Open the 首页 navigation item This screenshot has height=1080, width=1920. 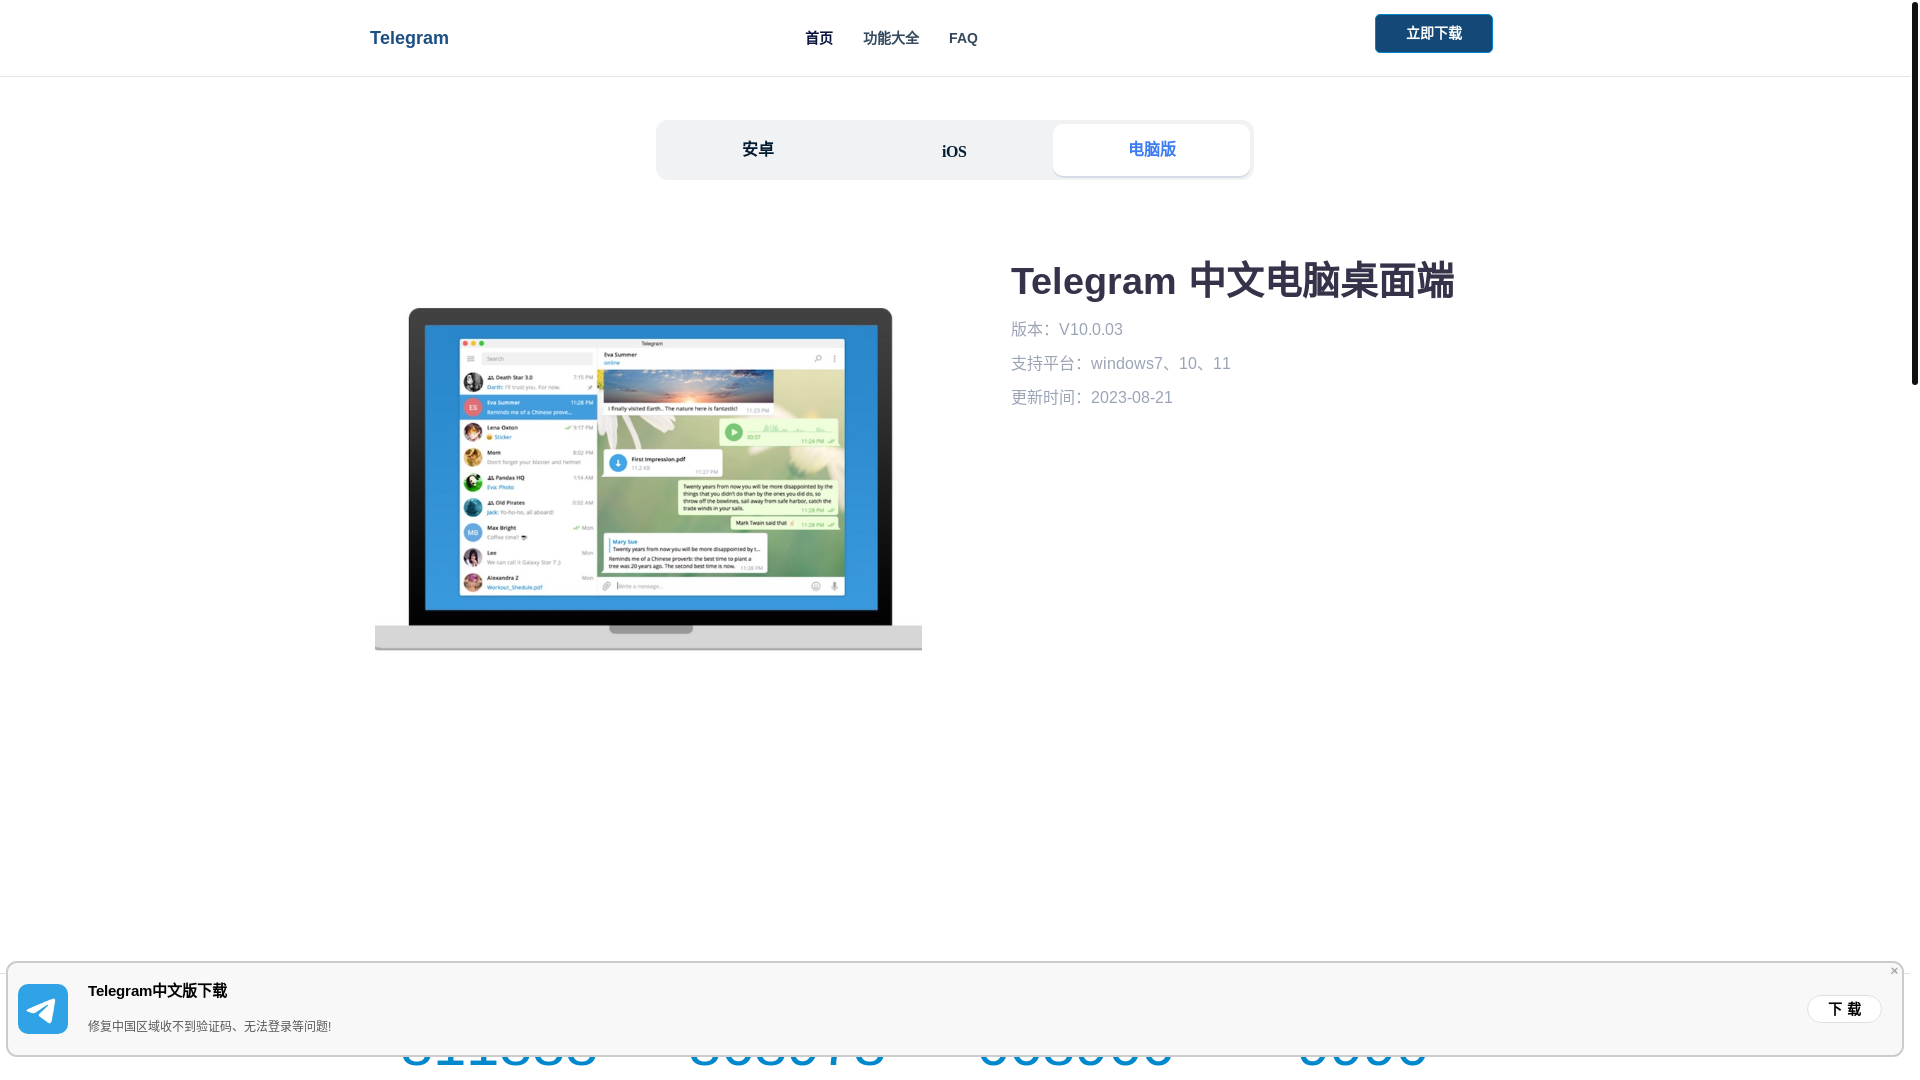point(819,38)
